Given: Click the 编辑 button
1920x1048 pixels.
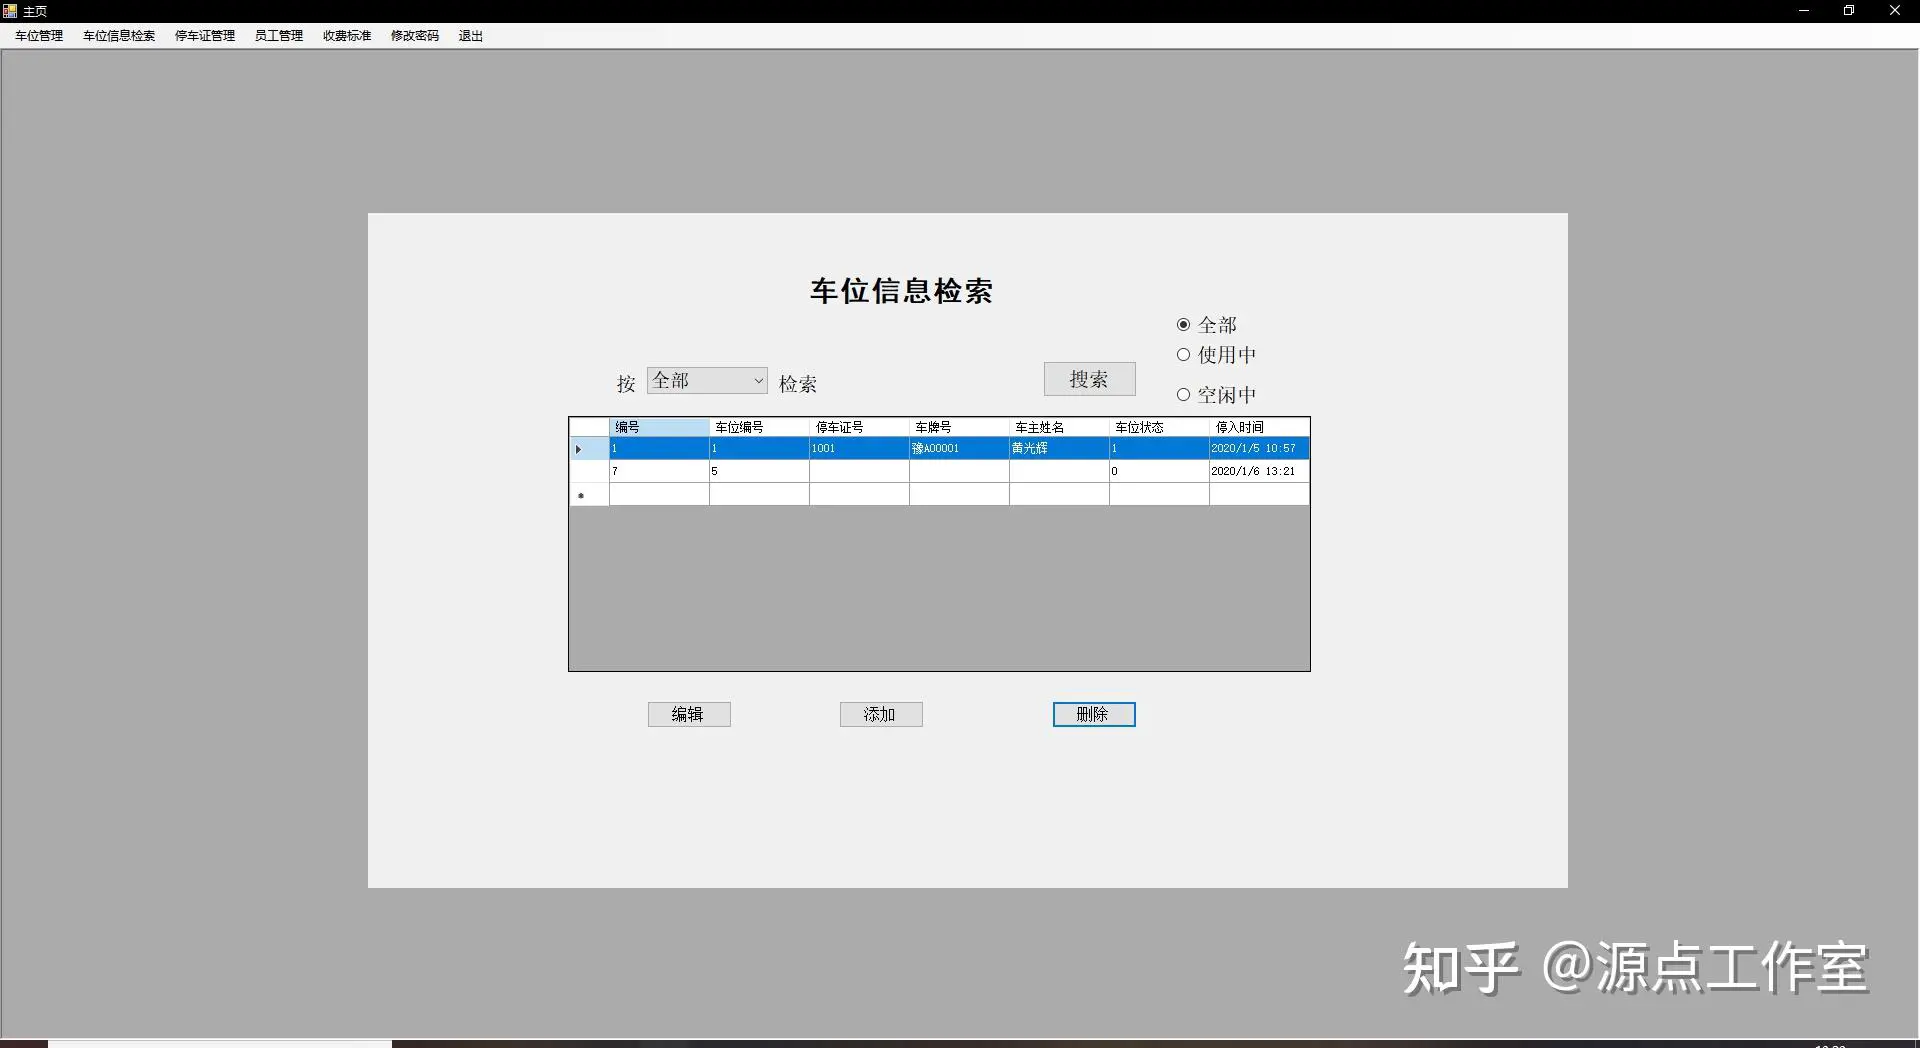Looking at the screenshot, I should click(x=689, y=714).
